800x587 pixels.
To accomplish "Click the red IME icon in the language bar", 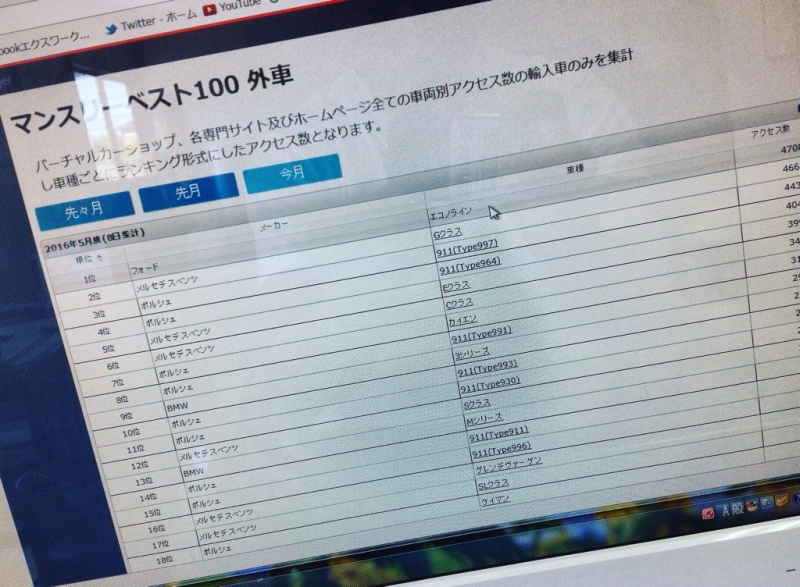I will pos(707,513).
